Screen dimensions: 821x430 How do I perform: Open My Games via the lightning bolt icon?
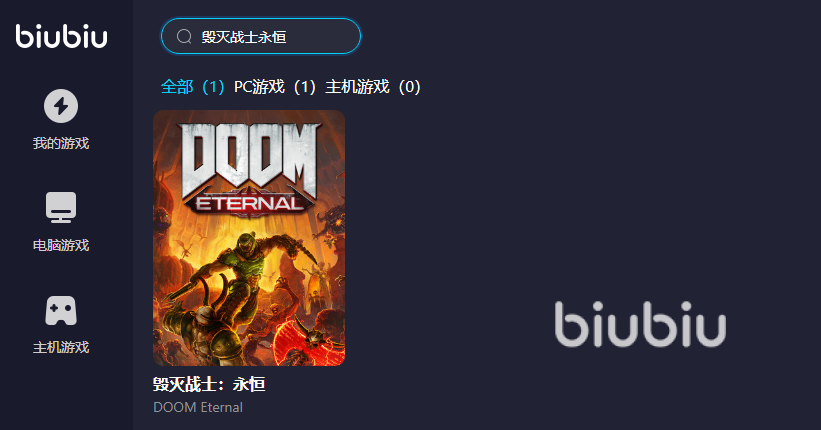coord(61,106)
